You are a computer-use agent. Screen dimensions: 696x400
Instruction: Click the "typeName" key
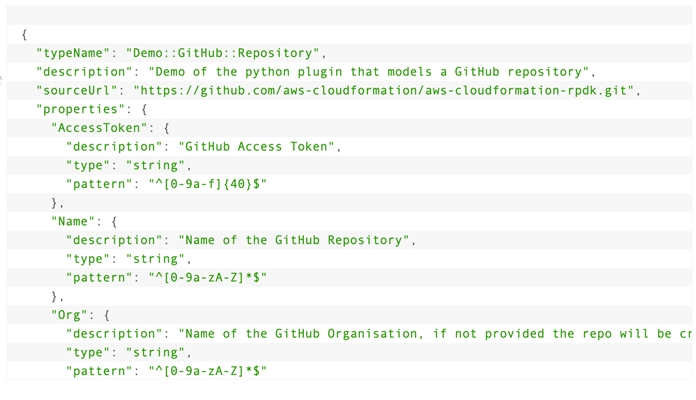point(72,53)
